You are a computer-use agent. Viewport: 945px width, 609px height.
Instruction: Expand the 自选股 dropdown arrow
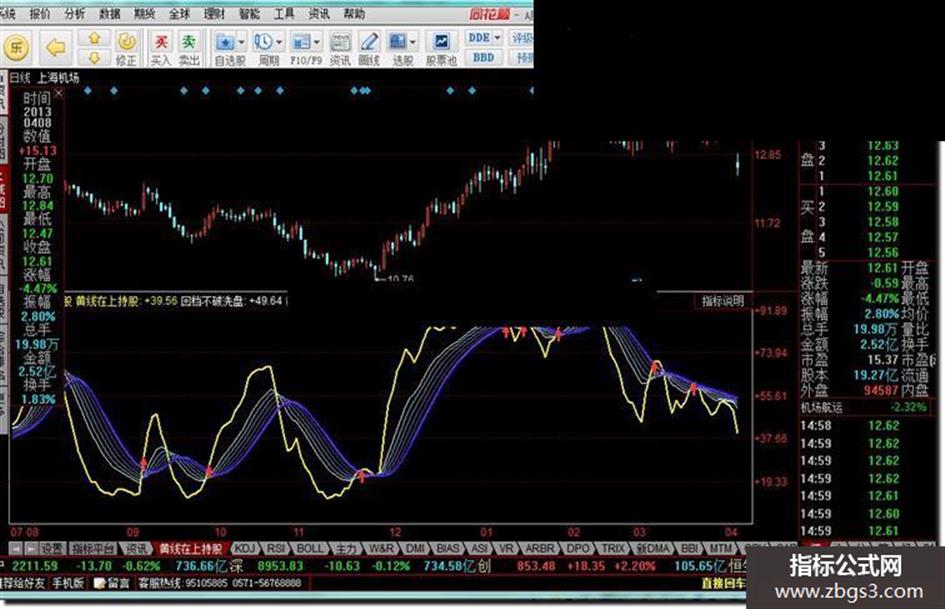click(242, 42)
